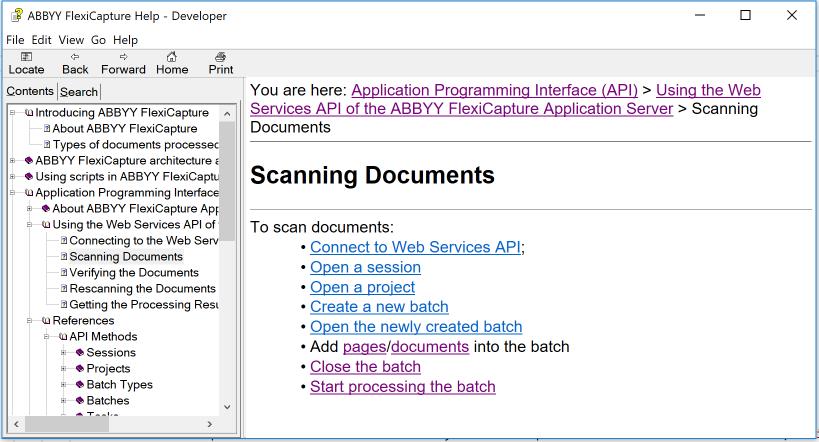This screenshot has height=442, width=819.
Task: Click the horizontal scrollbar right arrow
Action: (209, 424)
